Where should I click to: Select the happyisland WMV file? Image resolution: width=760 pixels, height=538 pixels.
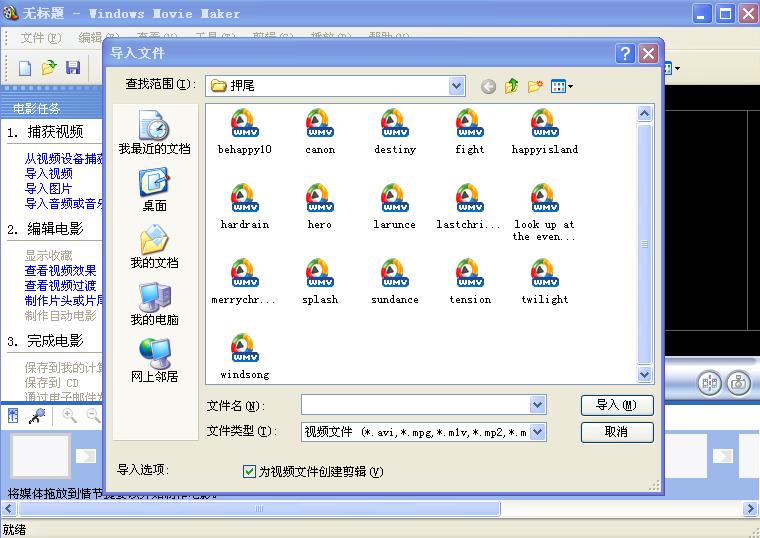545,131
